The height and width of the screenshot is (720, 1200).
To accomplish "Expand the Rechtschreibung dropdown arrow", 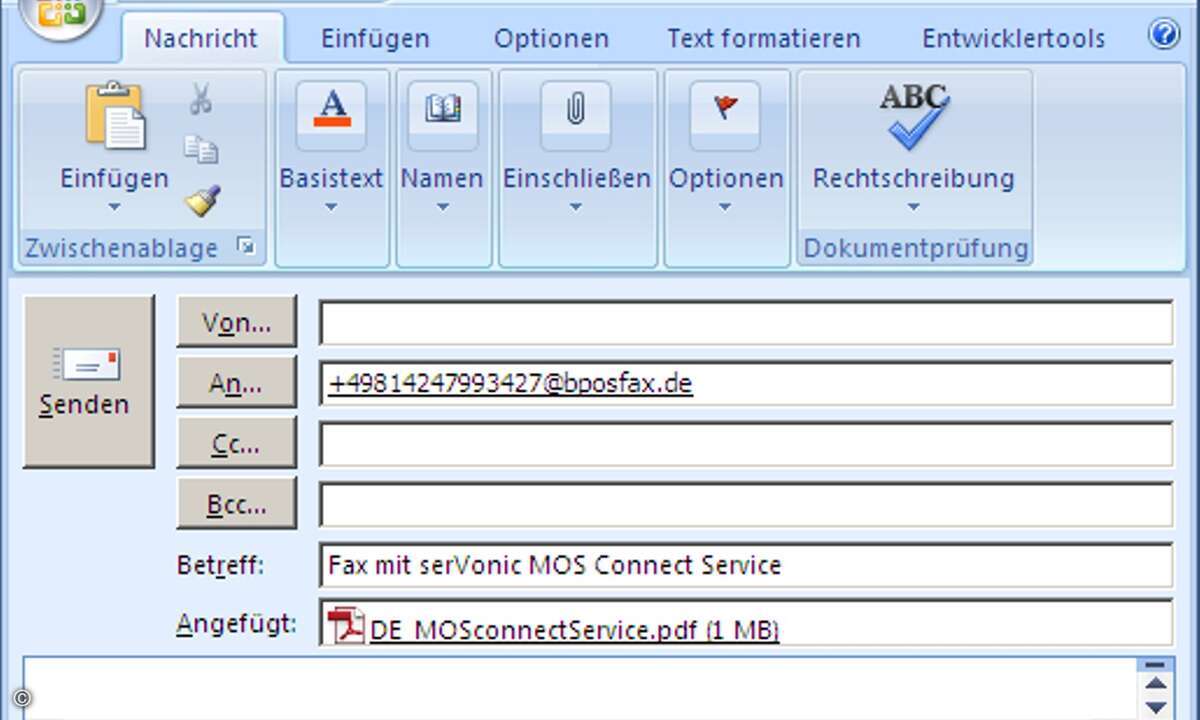I will [912, 207].
